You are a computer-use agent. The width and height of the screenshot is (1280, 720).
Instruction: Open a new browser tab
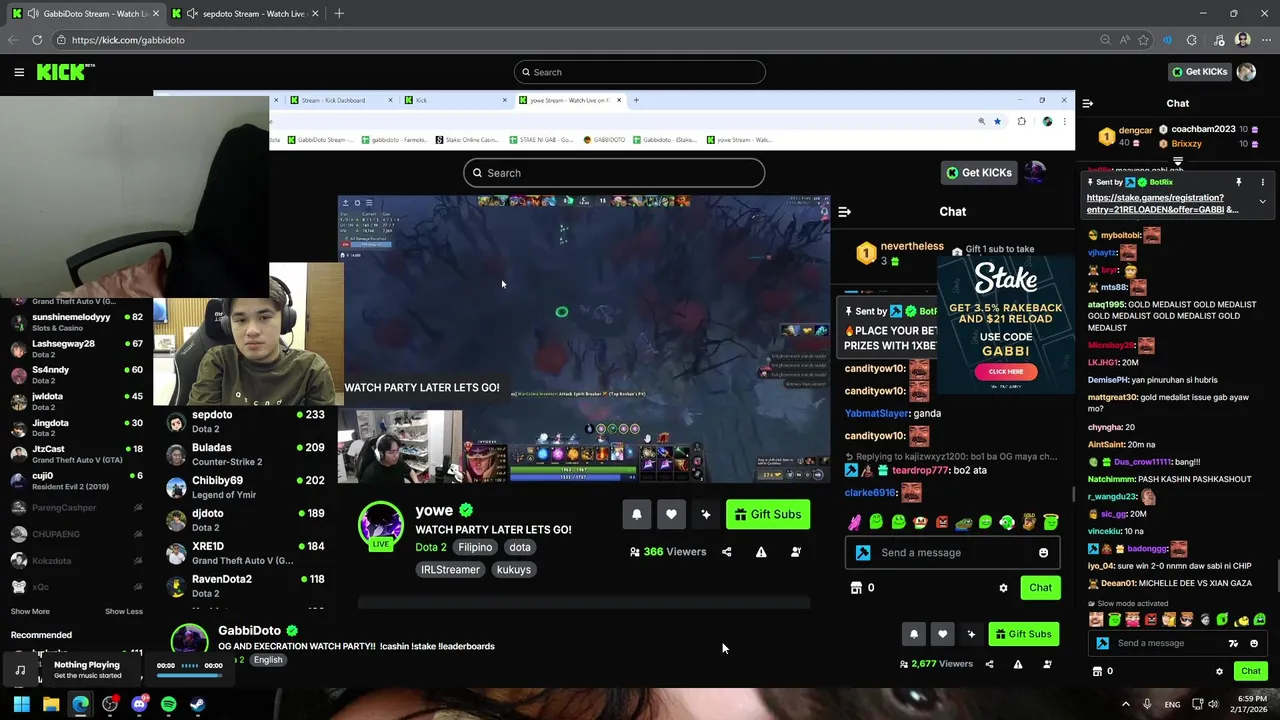point(339,14)
